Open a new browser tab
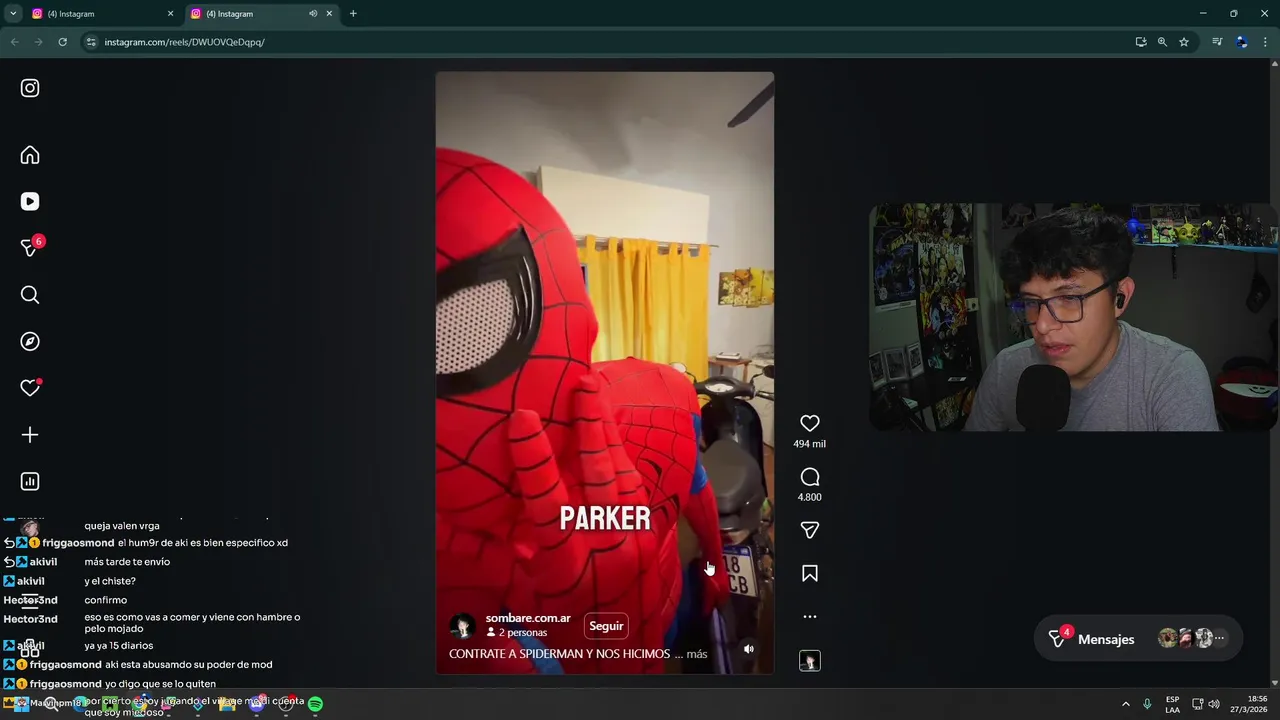The image size is (1280, 720). tap(353, 14)
